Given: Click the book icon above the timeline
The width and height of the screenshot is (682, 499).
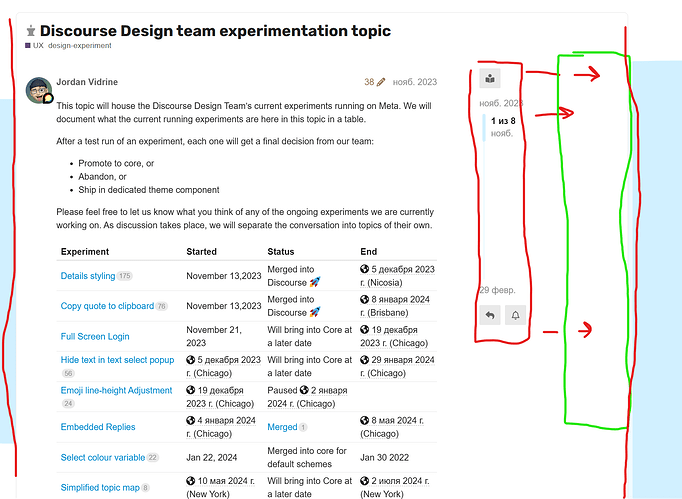Looking at the screenshot, I should pyautogui.click(x=490, y=79).
